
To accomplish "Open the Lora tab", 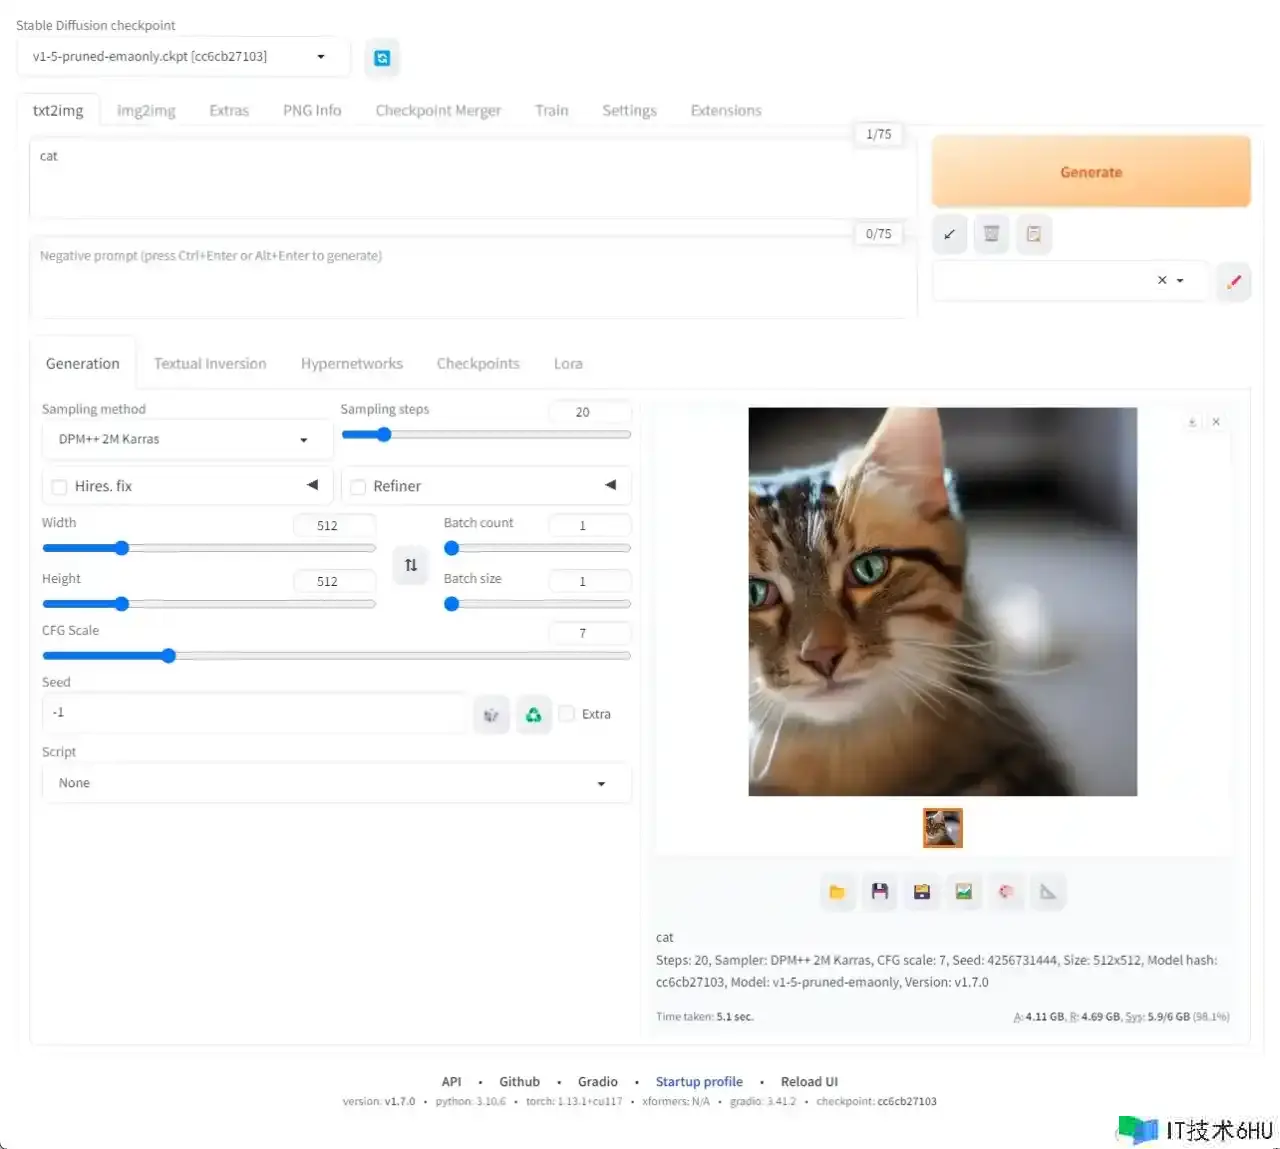I will (568, 364).
